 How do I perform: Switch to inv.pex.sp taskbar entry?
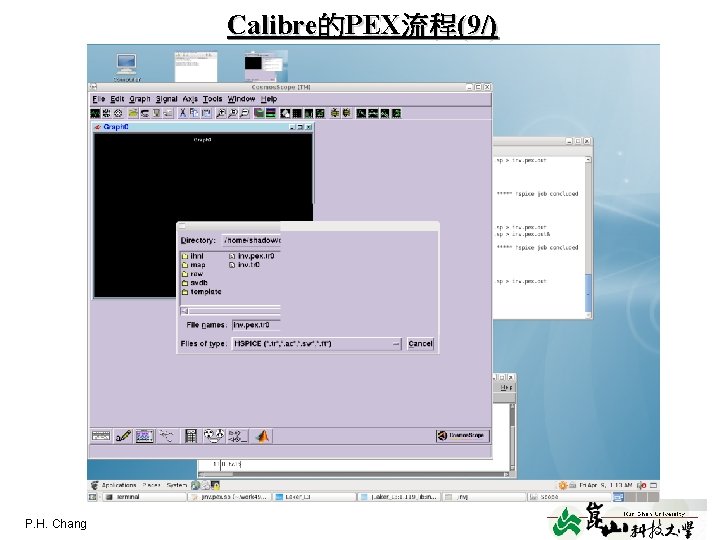(x=231, y=497)
